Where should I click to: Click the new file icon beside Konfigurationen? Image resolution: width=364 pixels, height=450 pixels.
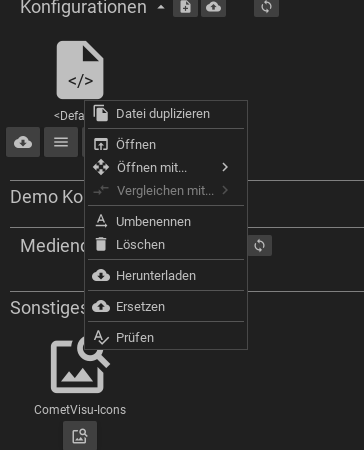click(x=185, y=7)
